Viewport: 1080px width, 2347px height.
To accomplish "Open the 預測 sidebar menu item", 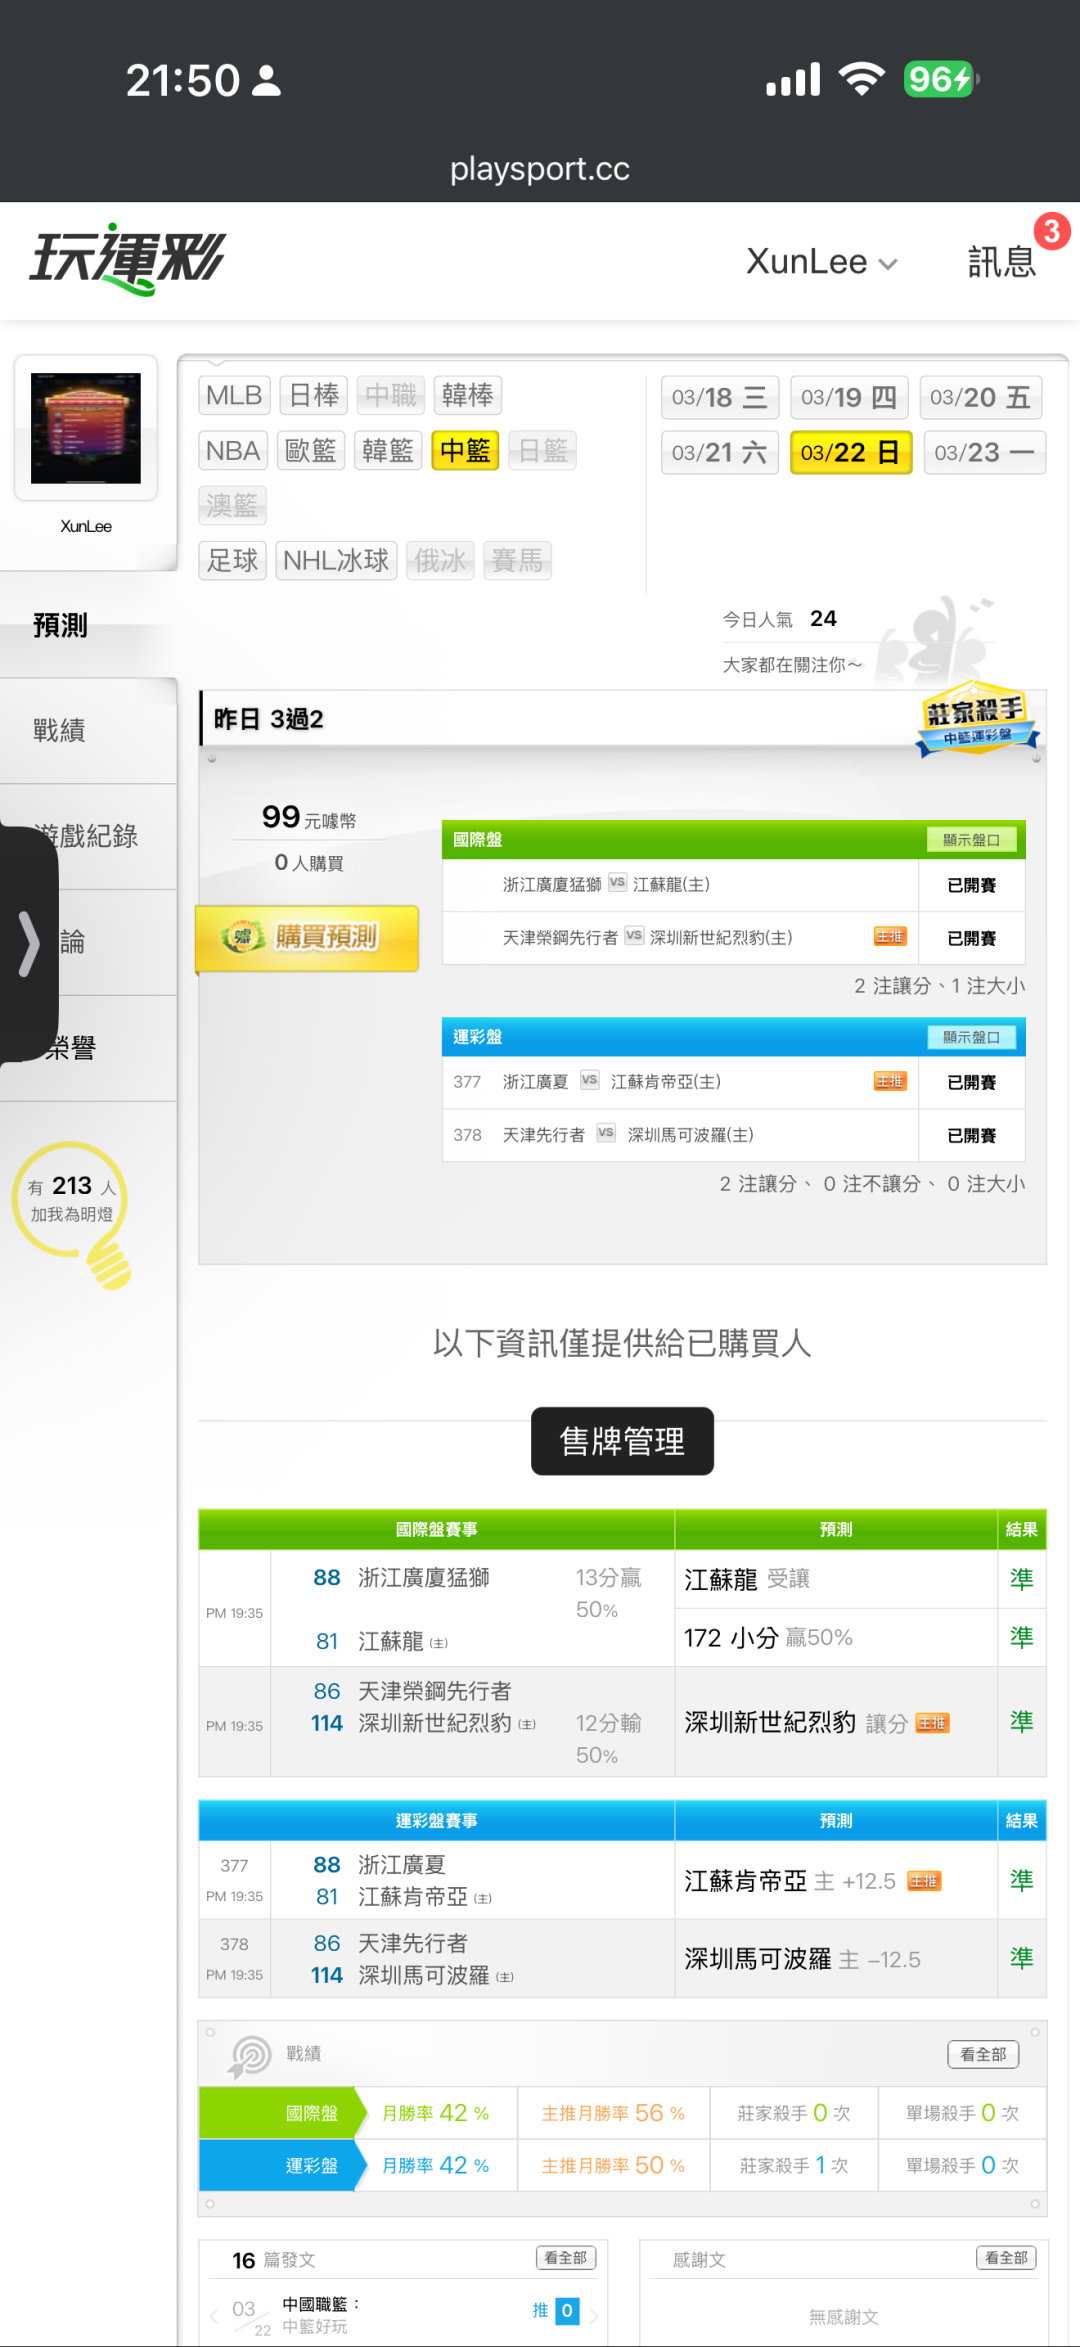I will click(x=88, y=625).
